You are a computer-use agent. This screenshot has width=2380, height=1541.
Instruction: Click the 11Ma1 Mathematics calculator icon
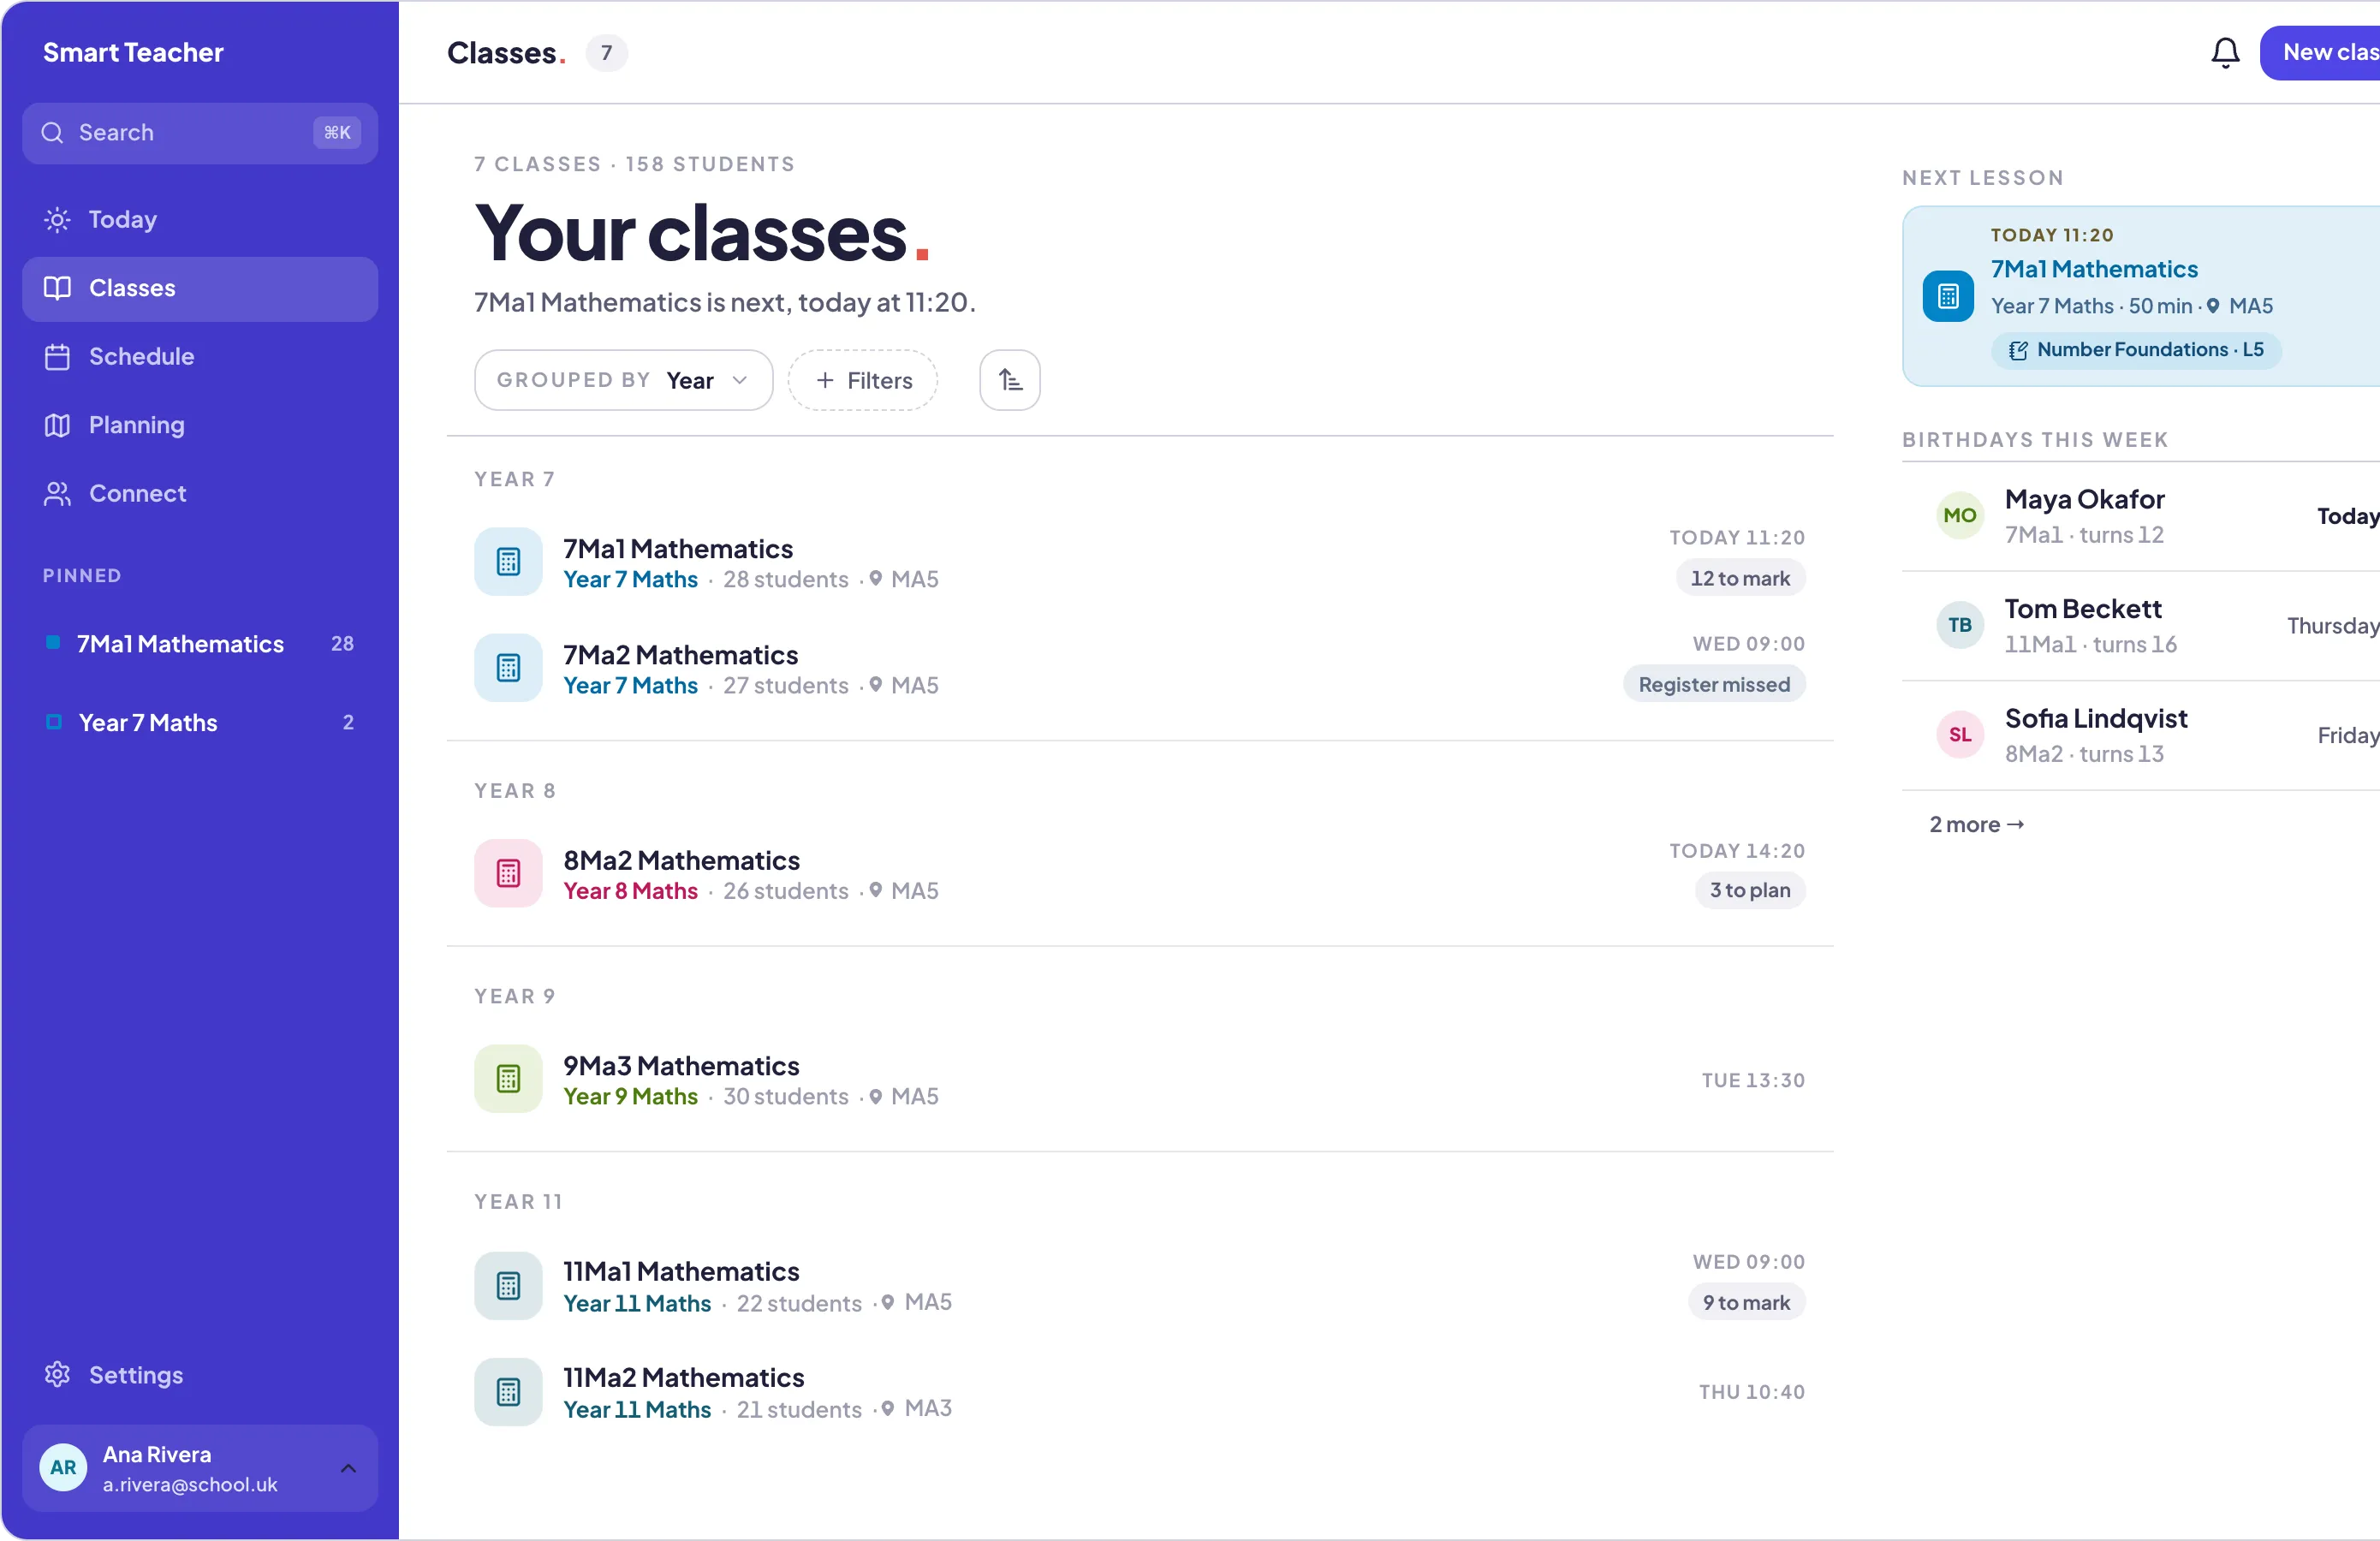(508, 1285)
